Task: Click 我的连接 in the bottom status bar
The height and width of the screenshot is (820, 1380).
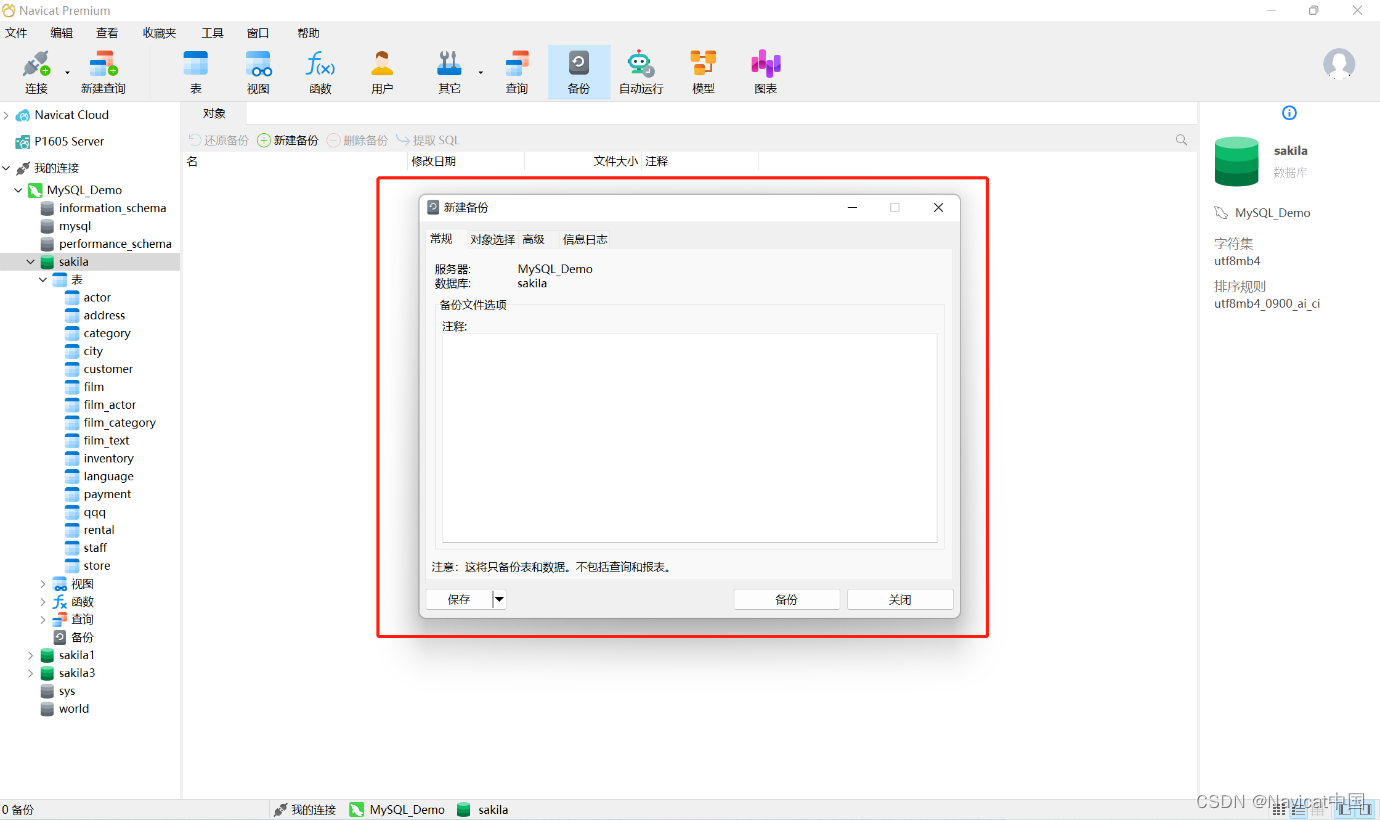Action: click(x=304, y=810)
